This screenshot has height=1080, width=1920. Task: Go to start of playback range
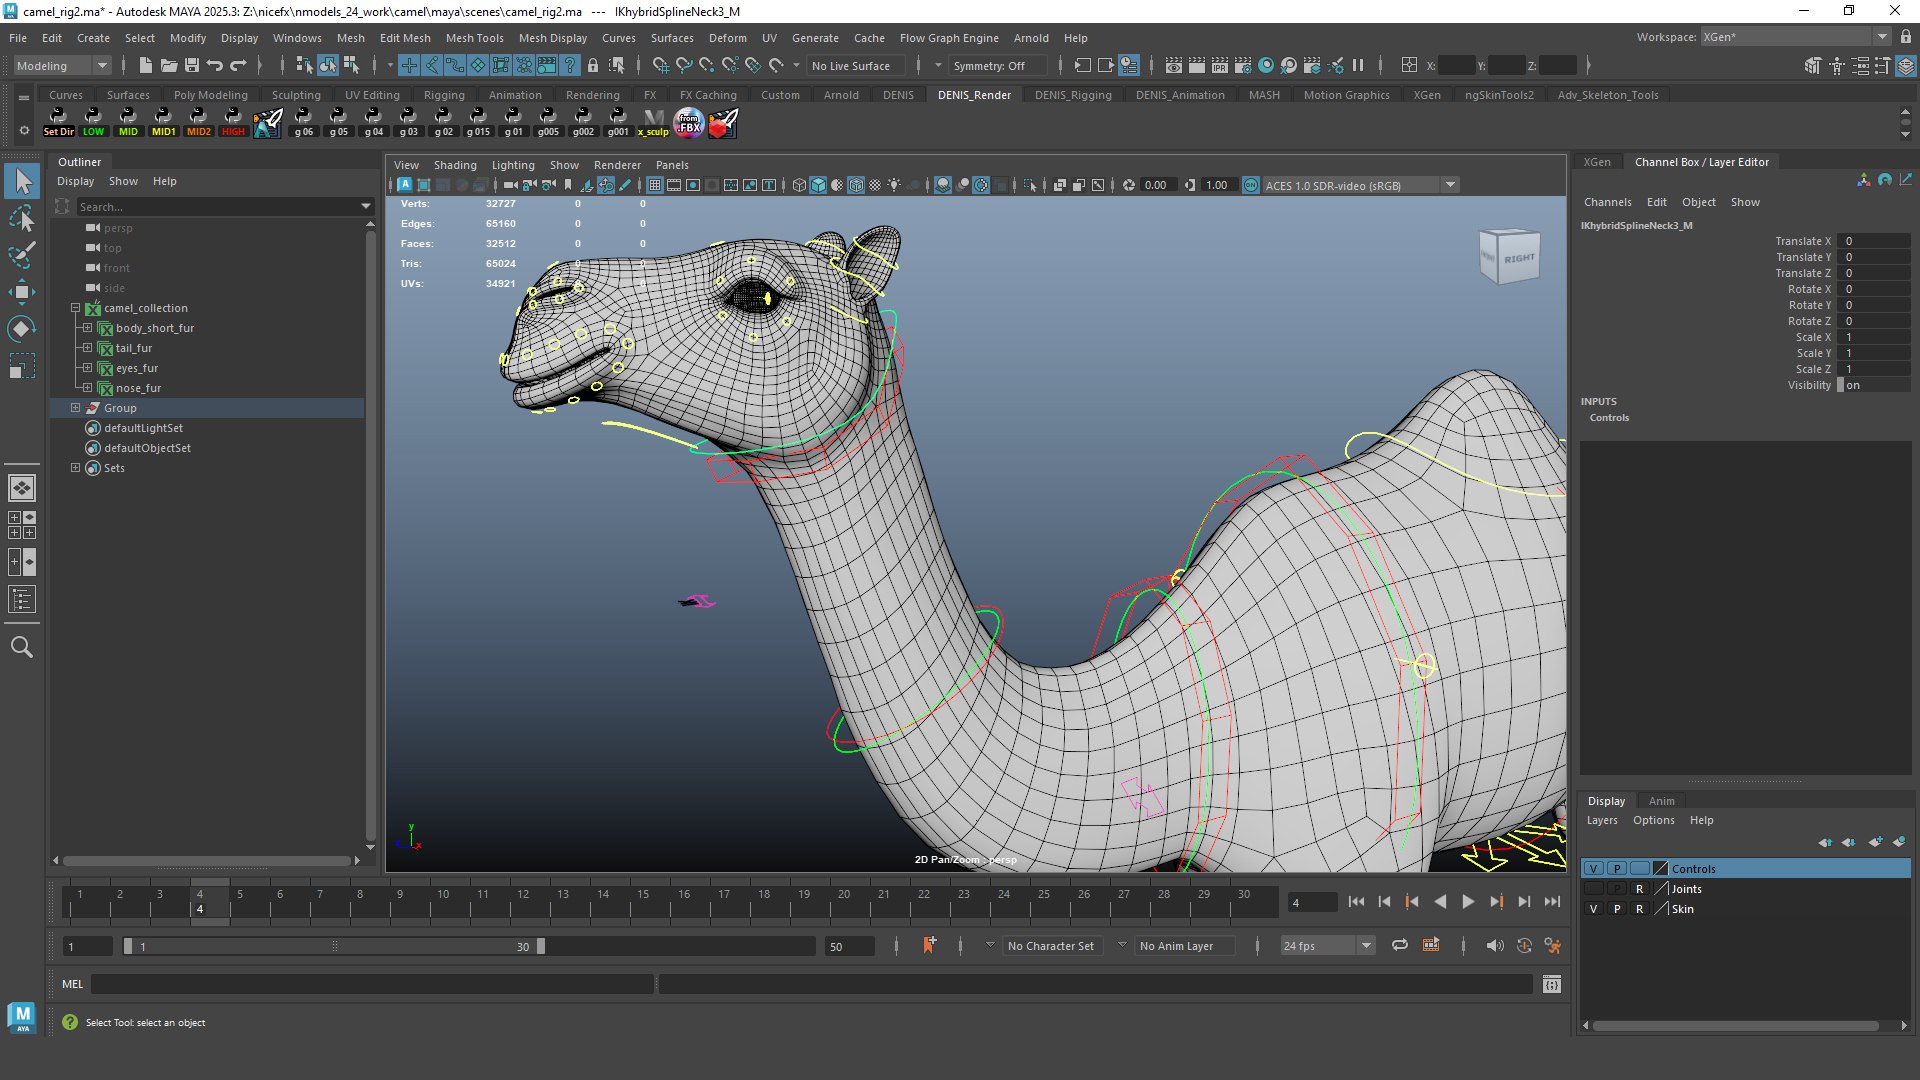point(1356,902)
